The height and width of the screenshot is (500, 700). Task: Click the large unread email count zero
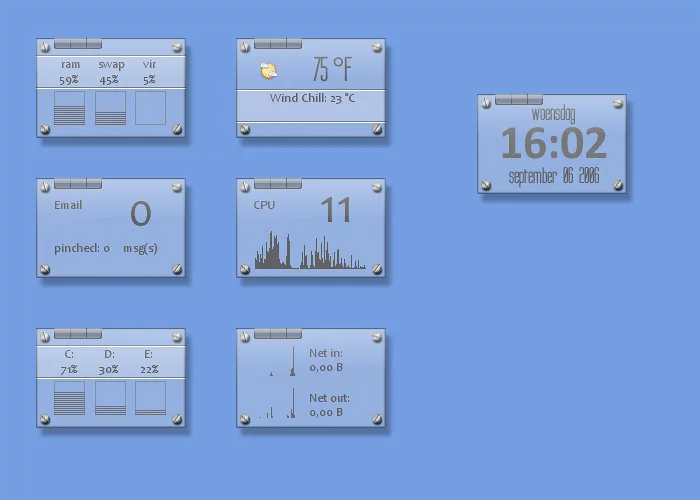pos(141,213)
